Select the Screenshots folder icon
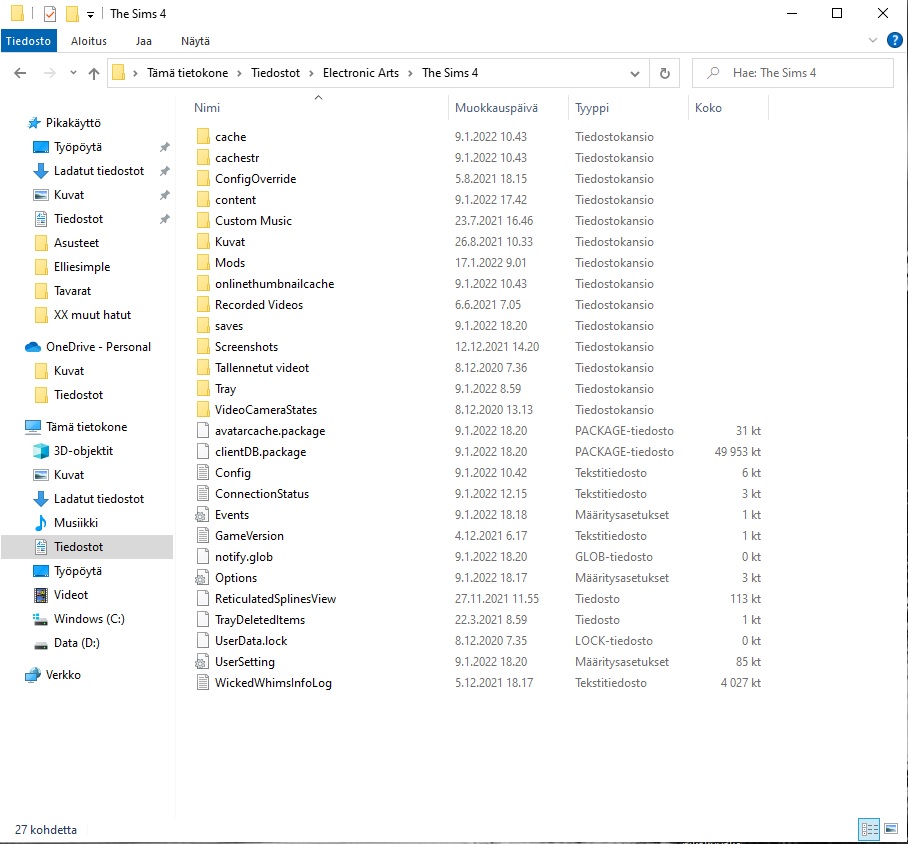This screenshot has width=908, height=844. pos(203,347)
